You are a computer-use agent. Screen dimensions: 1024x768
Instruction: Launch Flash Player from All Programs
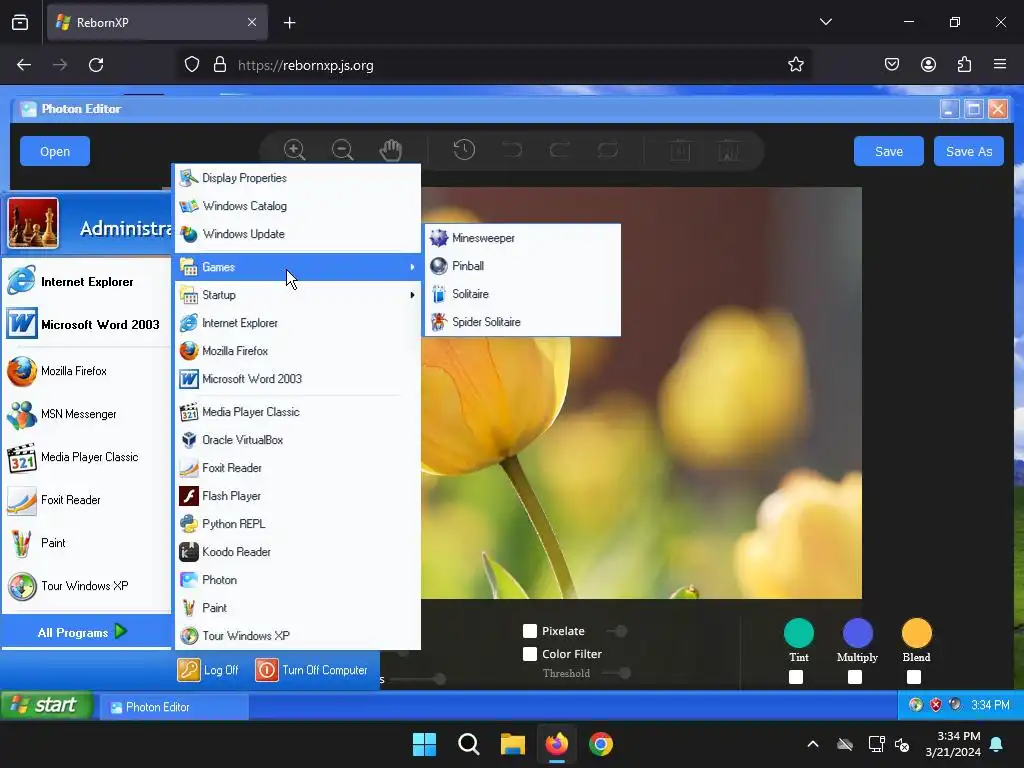pyautogui.click(x=297, y=496)
